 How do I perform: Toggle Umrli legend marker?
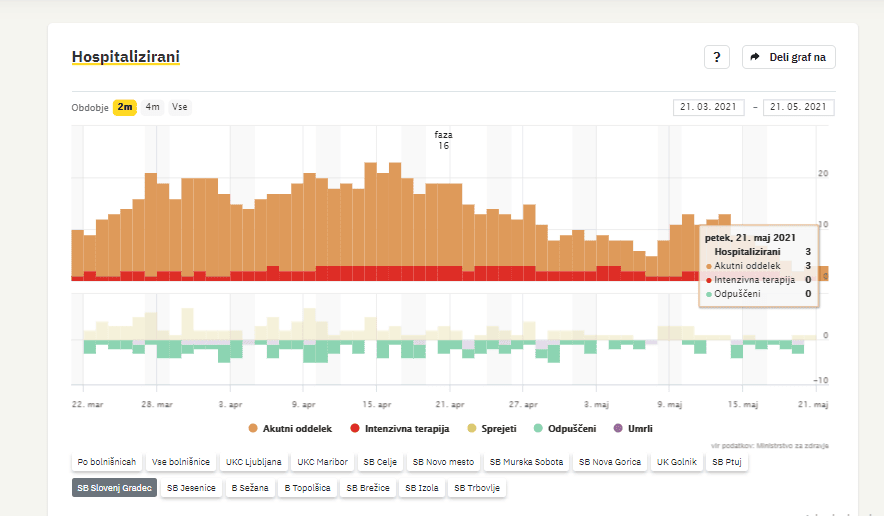click(x=618, y=428)
